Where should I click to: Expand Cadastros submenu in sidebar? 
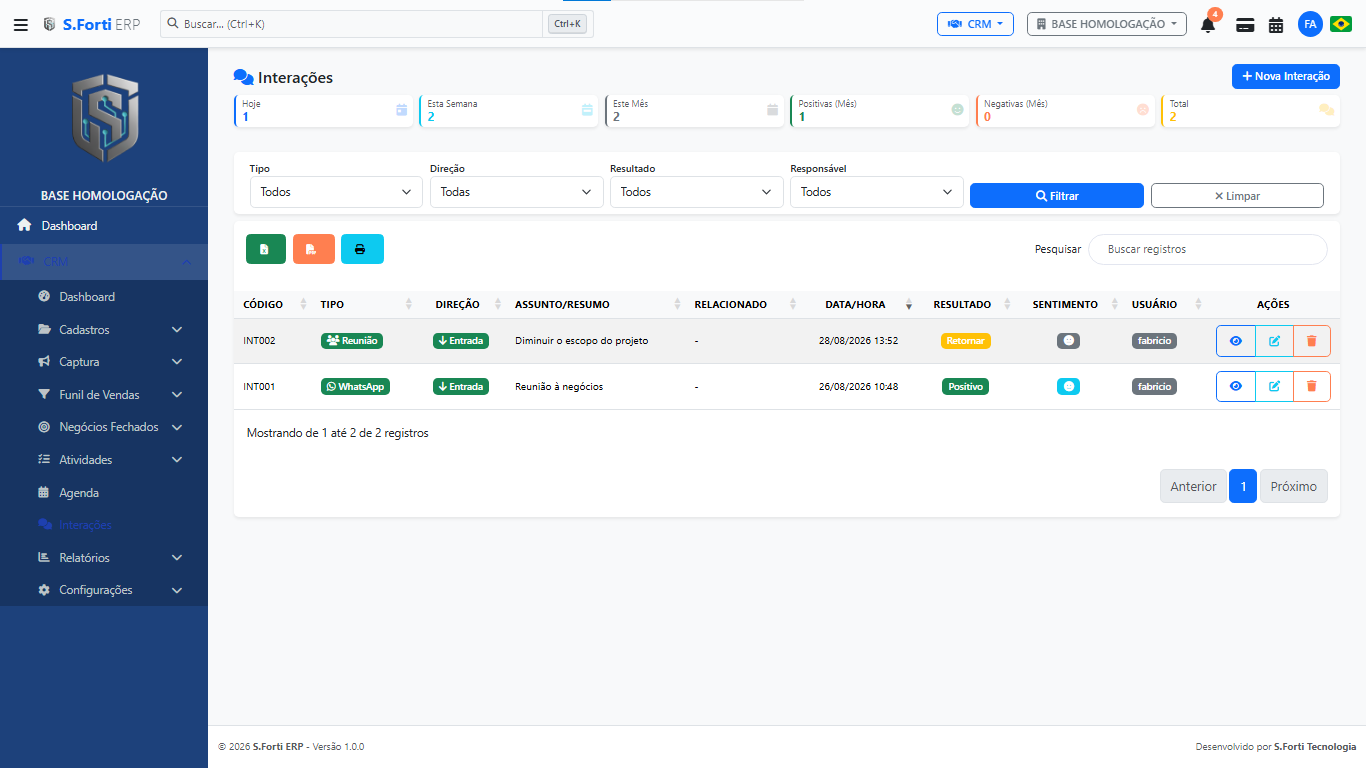(104, 330)
